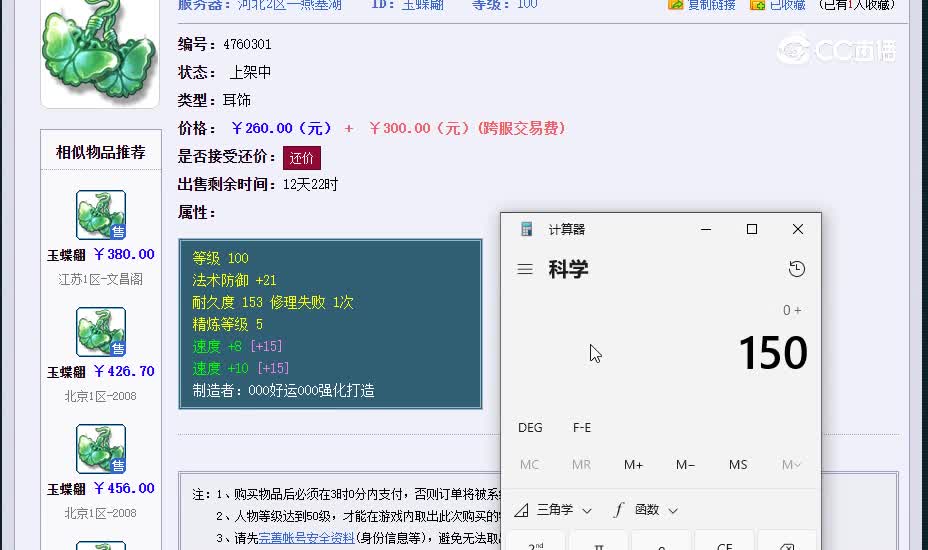The width and height of the screenshot is (928, 550).
Task: Open the ￥380.00 玉蝶翩 item thumbnail
Action: click(101, 214)
